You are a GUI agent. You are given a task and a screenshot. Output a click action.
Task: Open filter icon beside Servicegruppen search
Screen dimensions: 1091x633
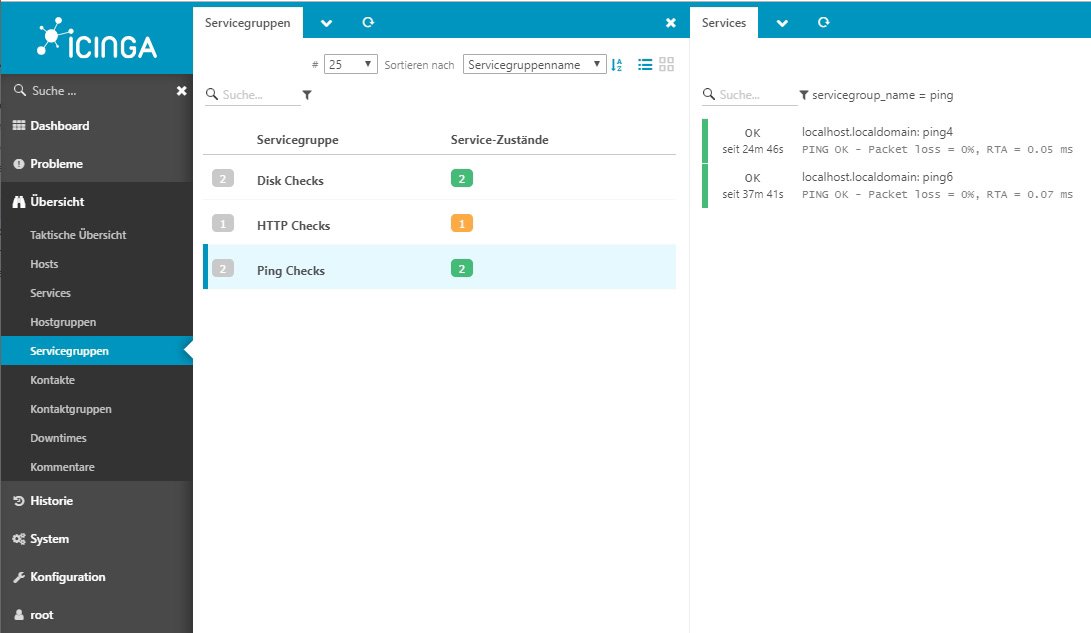coord(307,95)
